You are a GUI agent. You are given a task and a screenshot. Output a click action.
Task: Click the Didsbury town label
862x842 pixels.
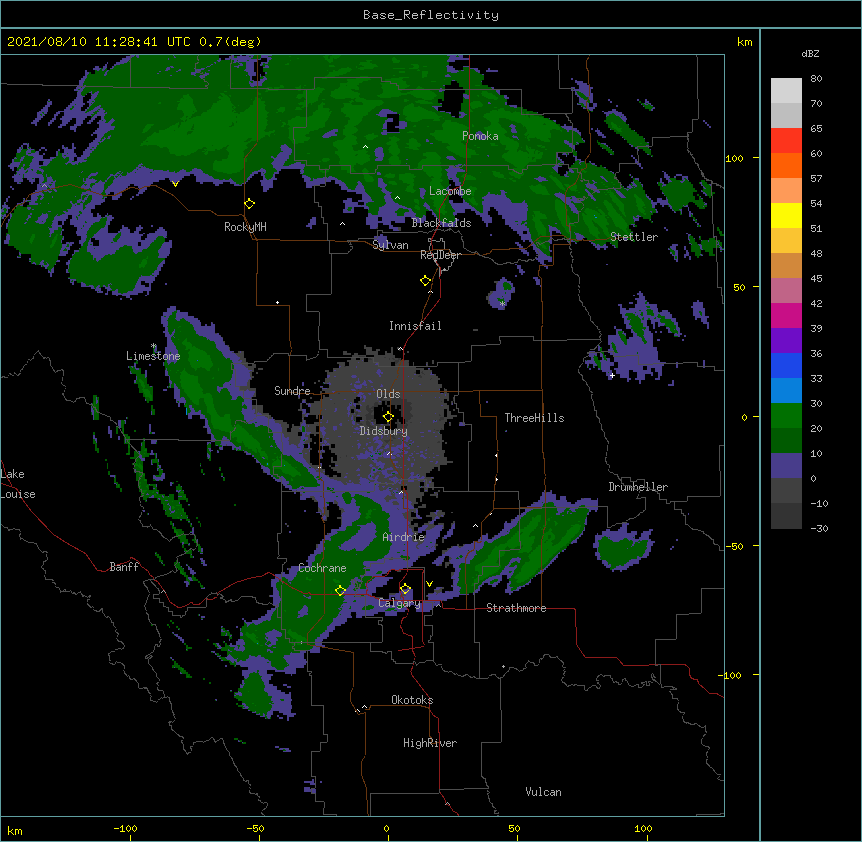(384, 431)
